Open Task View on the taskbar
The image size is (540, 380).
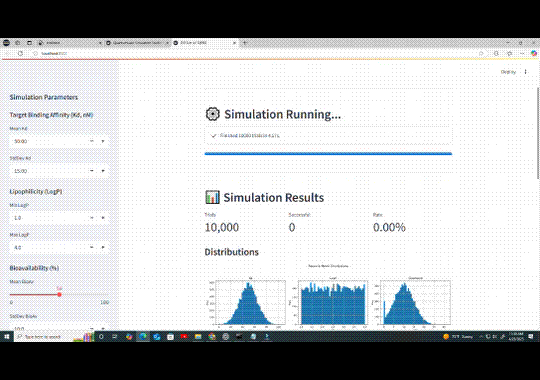[x=115, y=337]
